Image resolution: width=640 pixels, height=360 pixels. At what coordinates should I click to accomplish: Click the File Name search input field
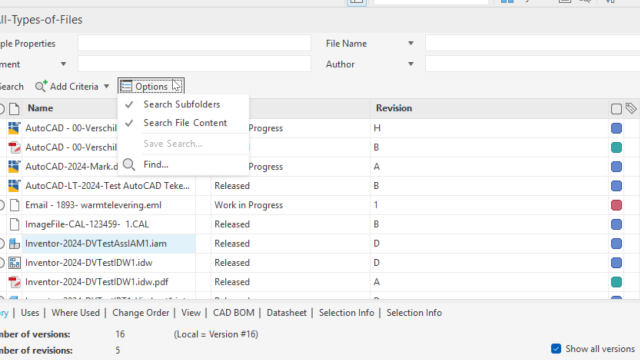coord(532,43)
